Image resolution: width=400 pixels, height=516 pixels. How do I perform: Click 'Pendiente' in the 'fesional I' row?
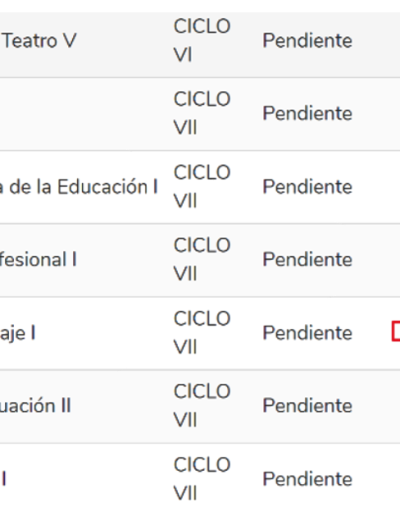coord(307,260)
